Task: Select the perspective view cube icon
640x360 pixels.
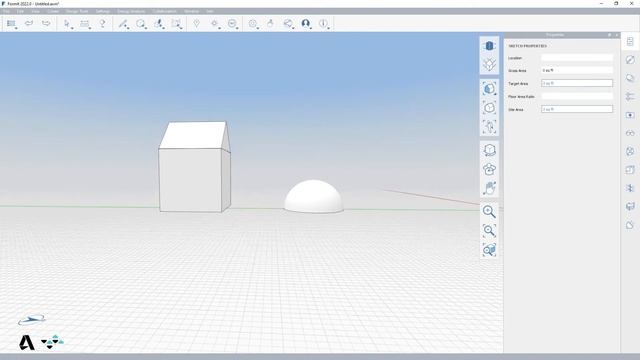Action: coord(489,46)
